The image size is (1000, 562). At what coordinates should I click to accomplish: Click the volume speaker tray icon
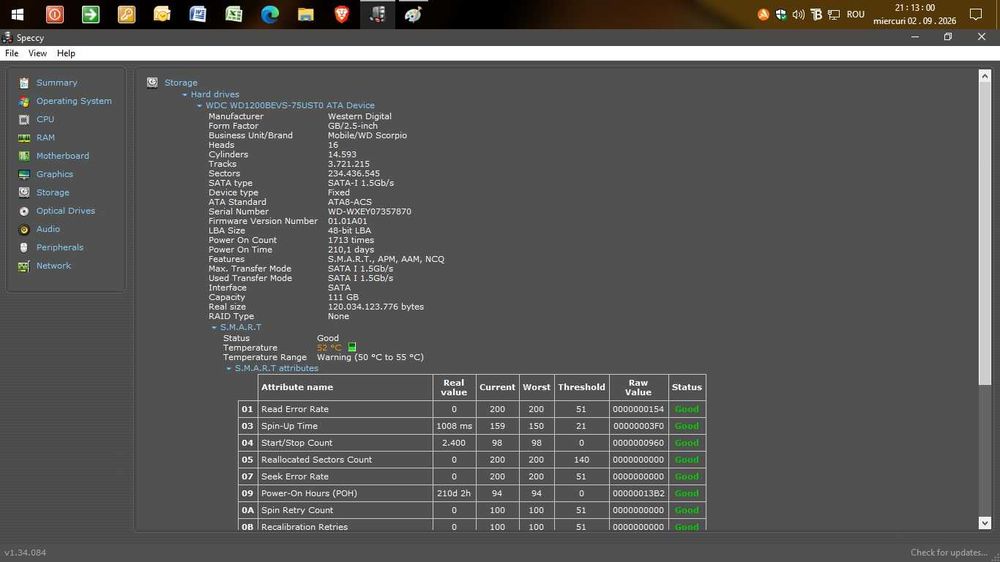click(798, 14)
